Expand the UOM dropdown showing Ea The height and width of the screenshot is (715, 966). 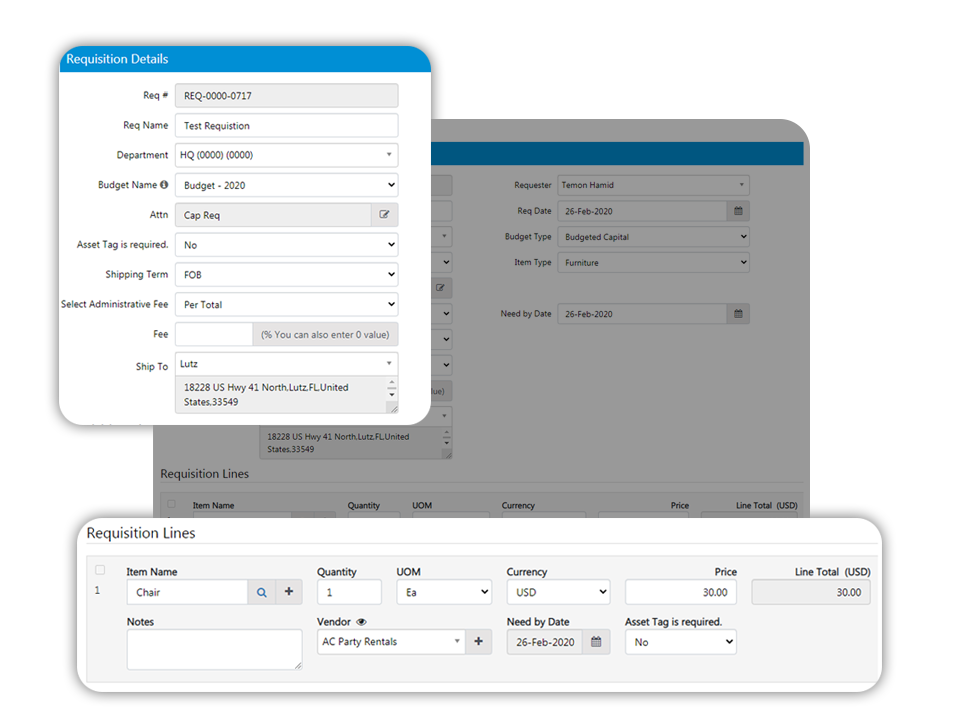pos(444,592)
